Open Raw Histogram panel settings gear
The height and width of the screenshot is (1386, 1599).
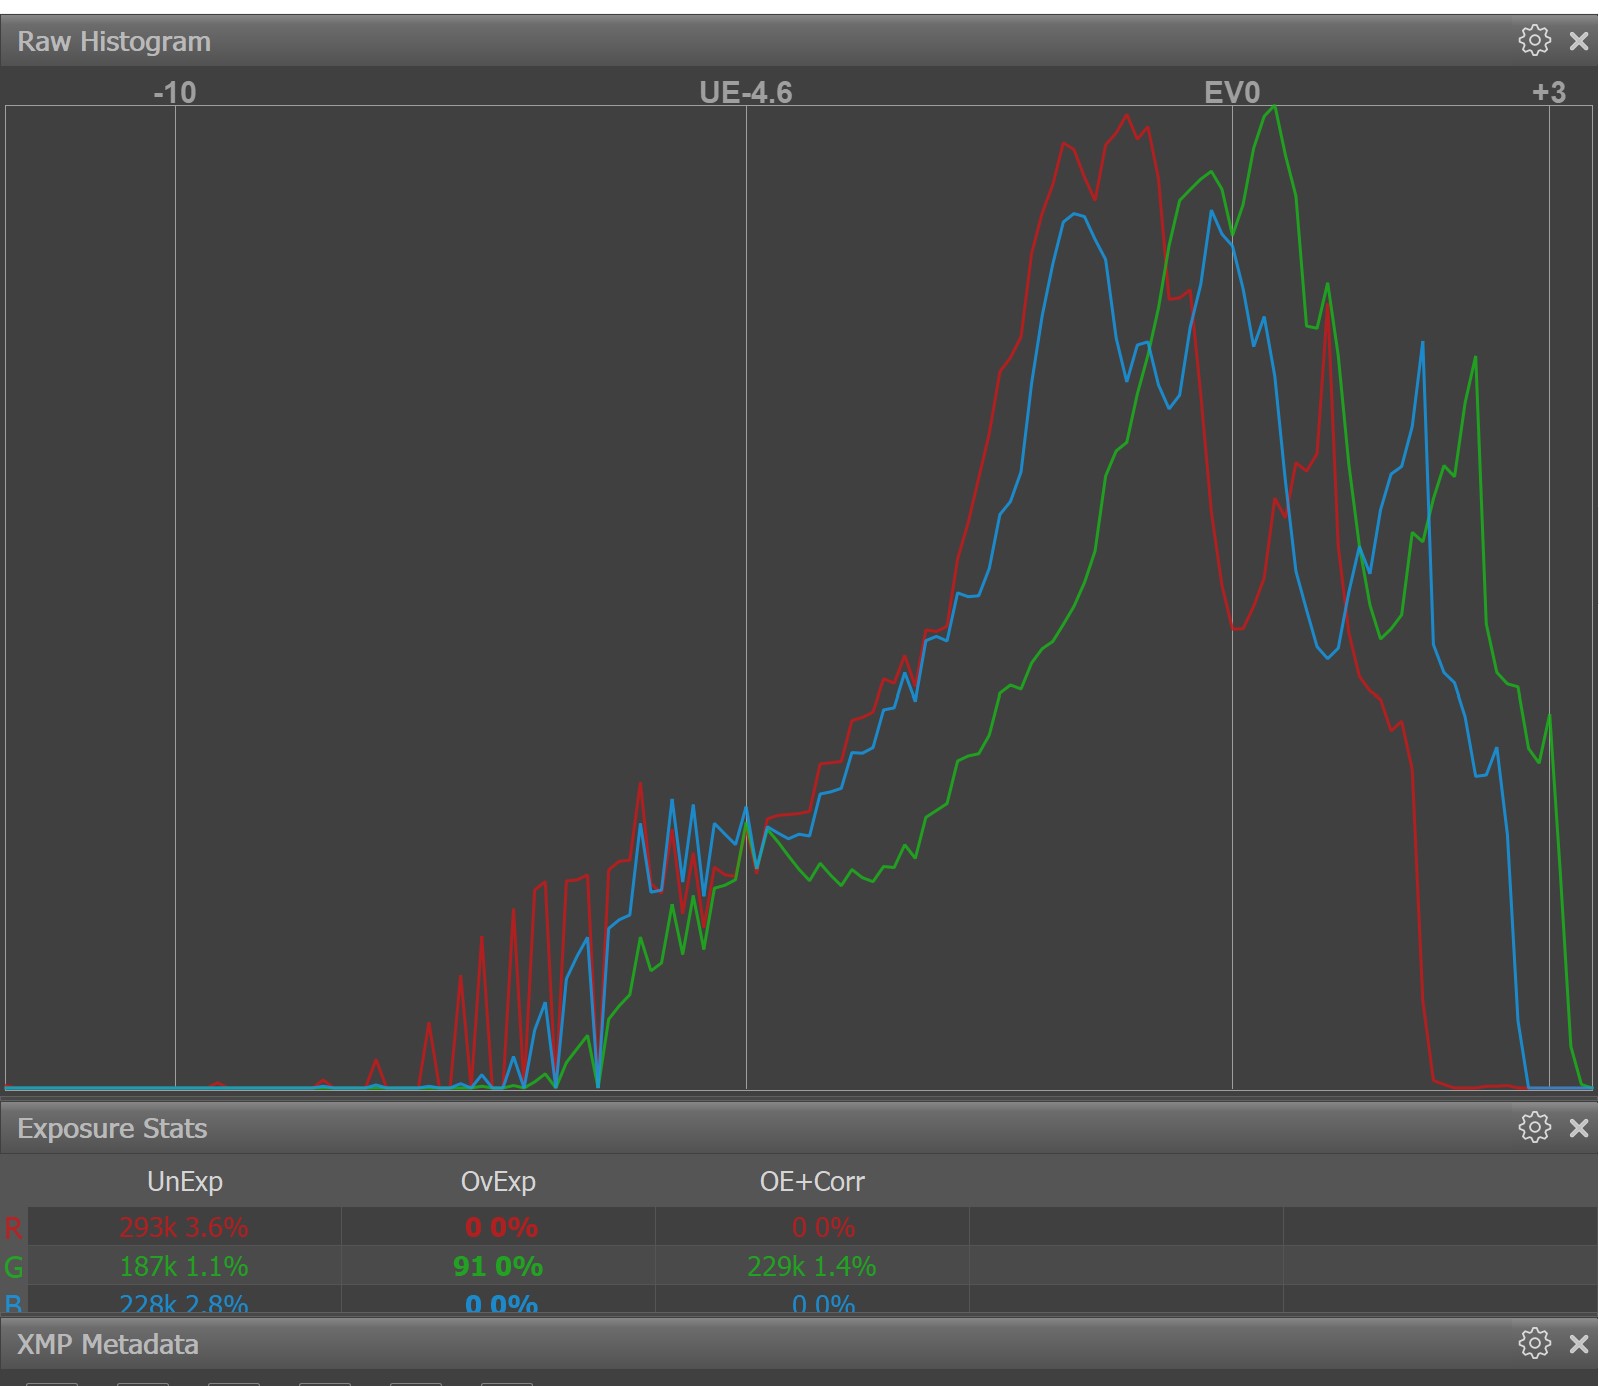click(1534, 41)
